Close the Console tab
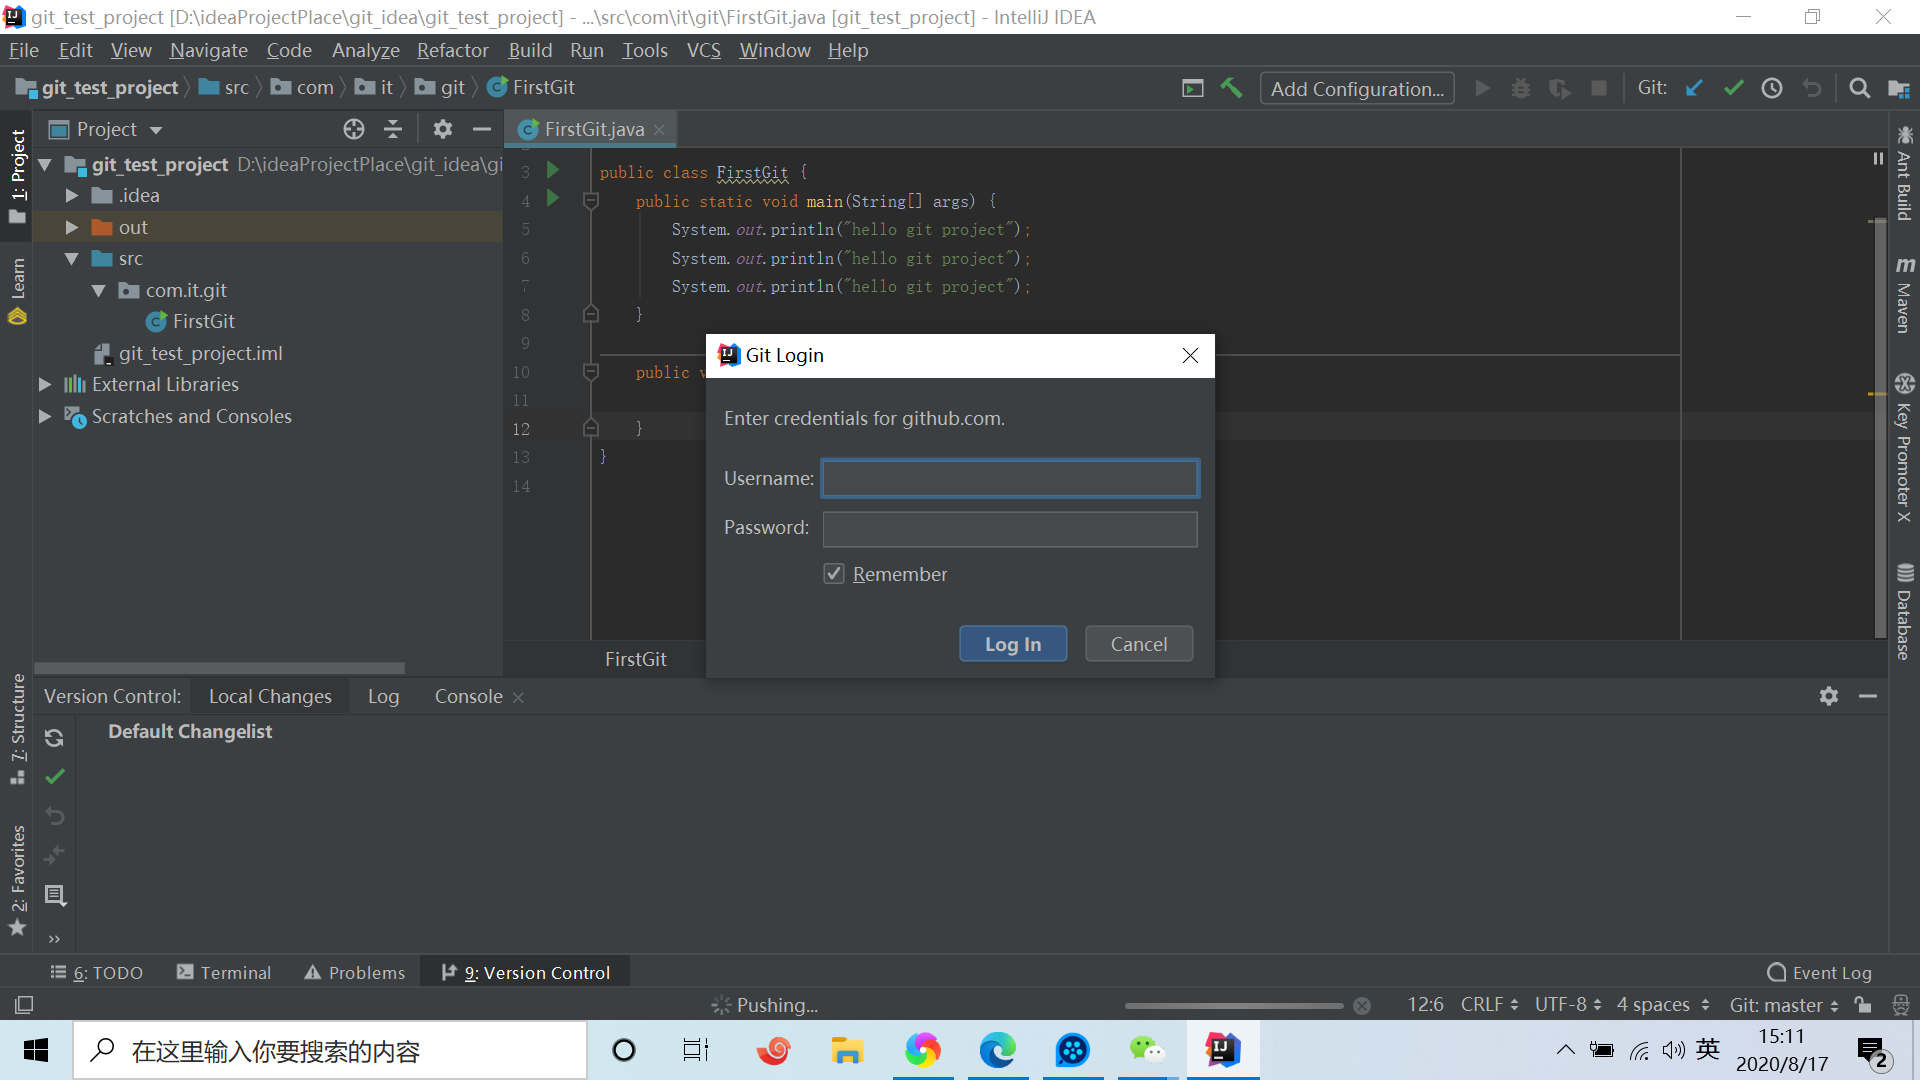The image size is (1920, 1080). [518, 697]
